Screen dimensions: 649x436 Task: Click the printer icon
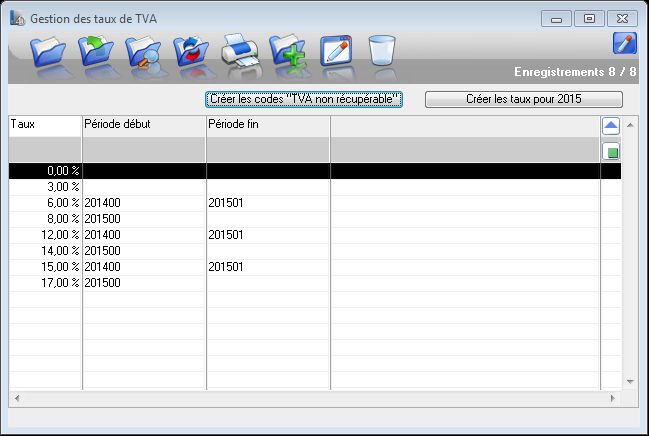click(240, 51)
